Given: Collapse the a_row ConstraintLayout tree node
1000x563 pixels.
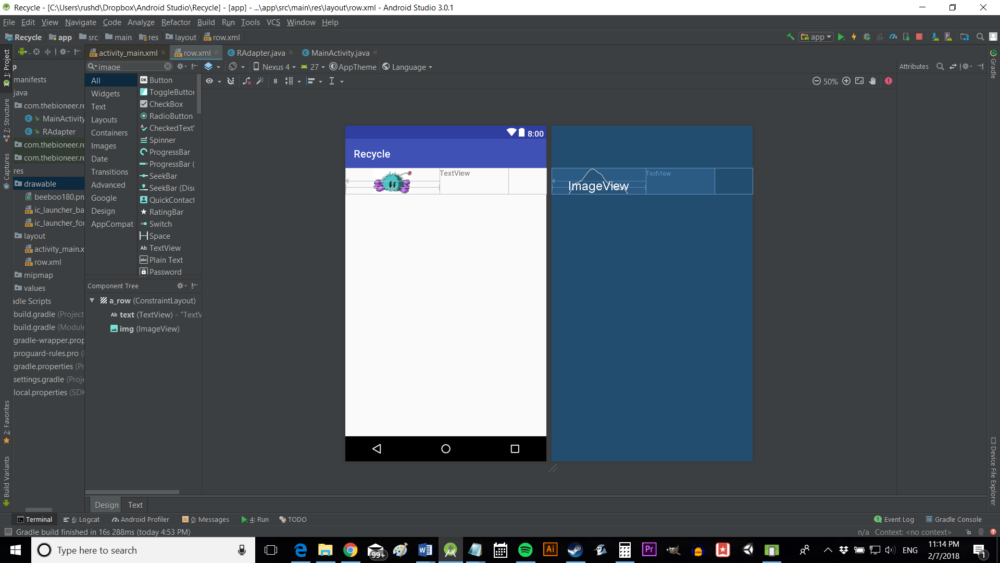Looking at the screenshot, I should tap(92, 300).
